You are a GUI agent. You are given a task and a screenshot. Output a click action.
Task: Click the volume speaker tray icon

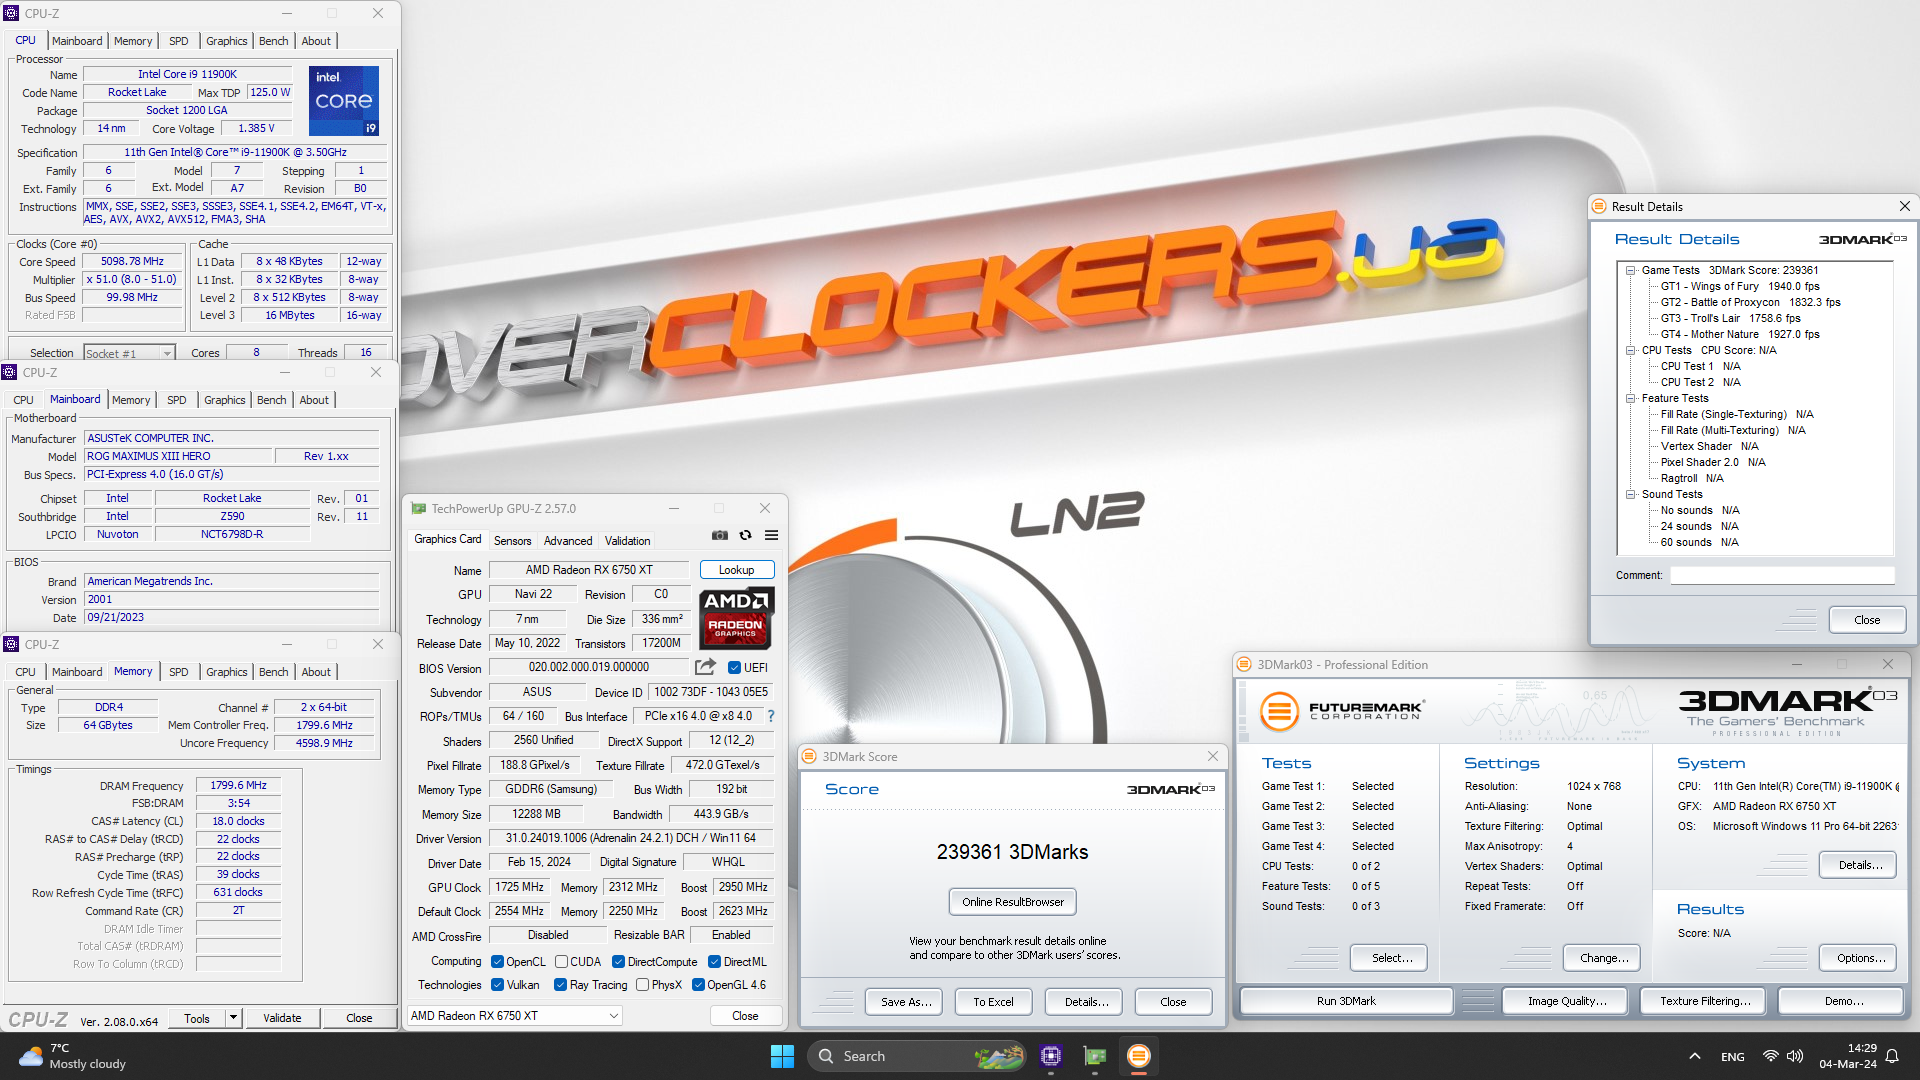[x=1795, y=1056]
